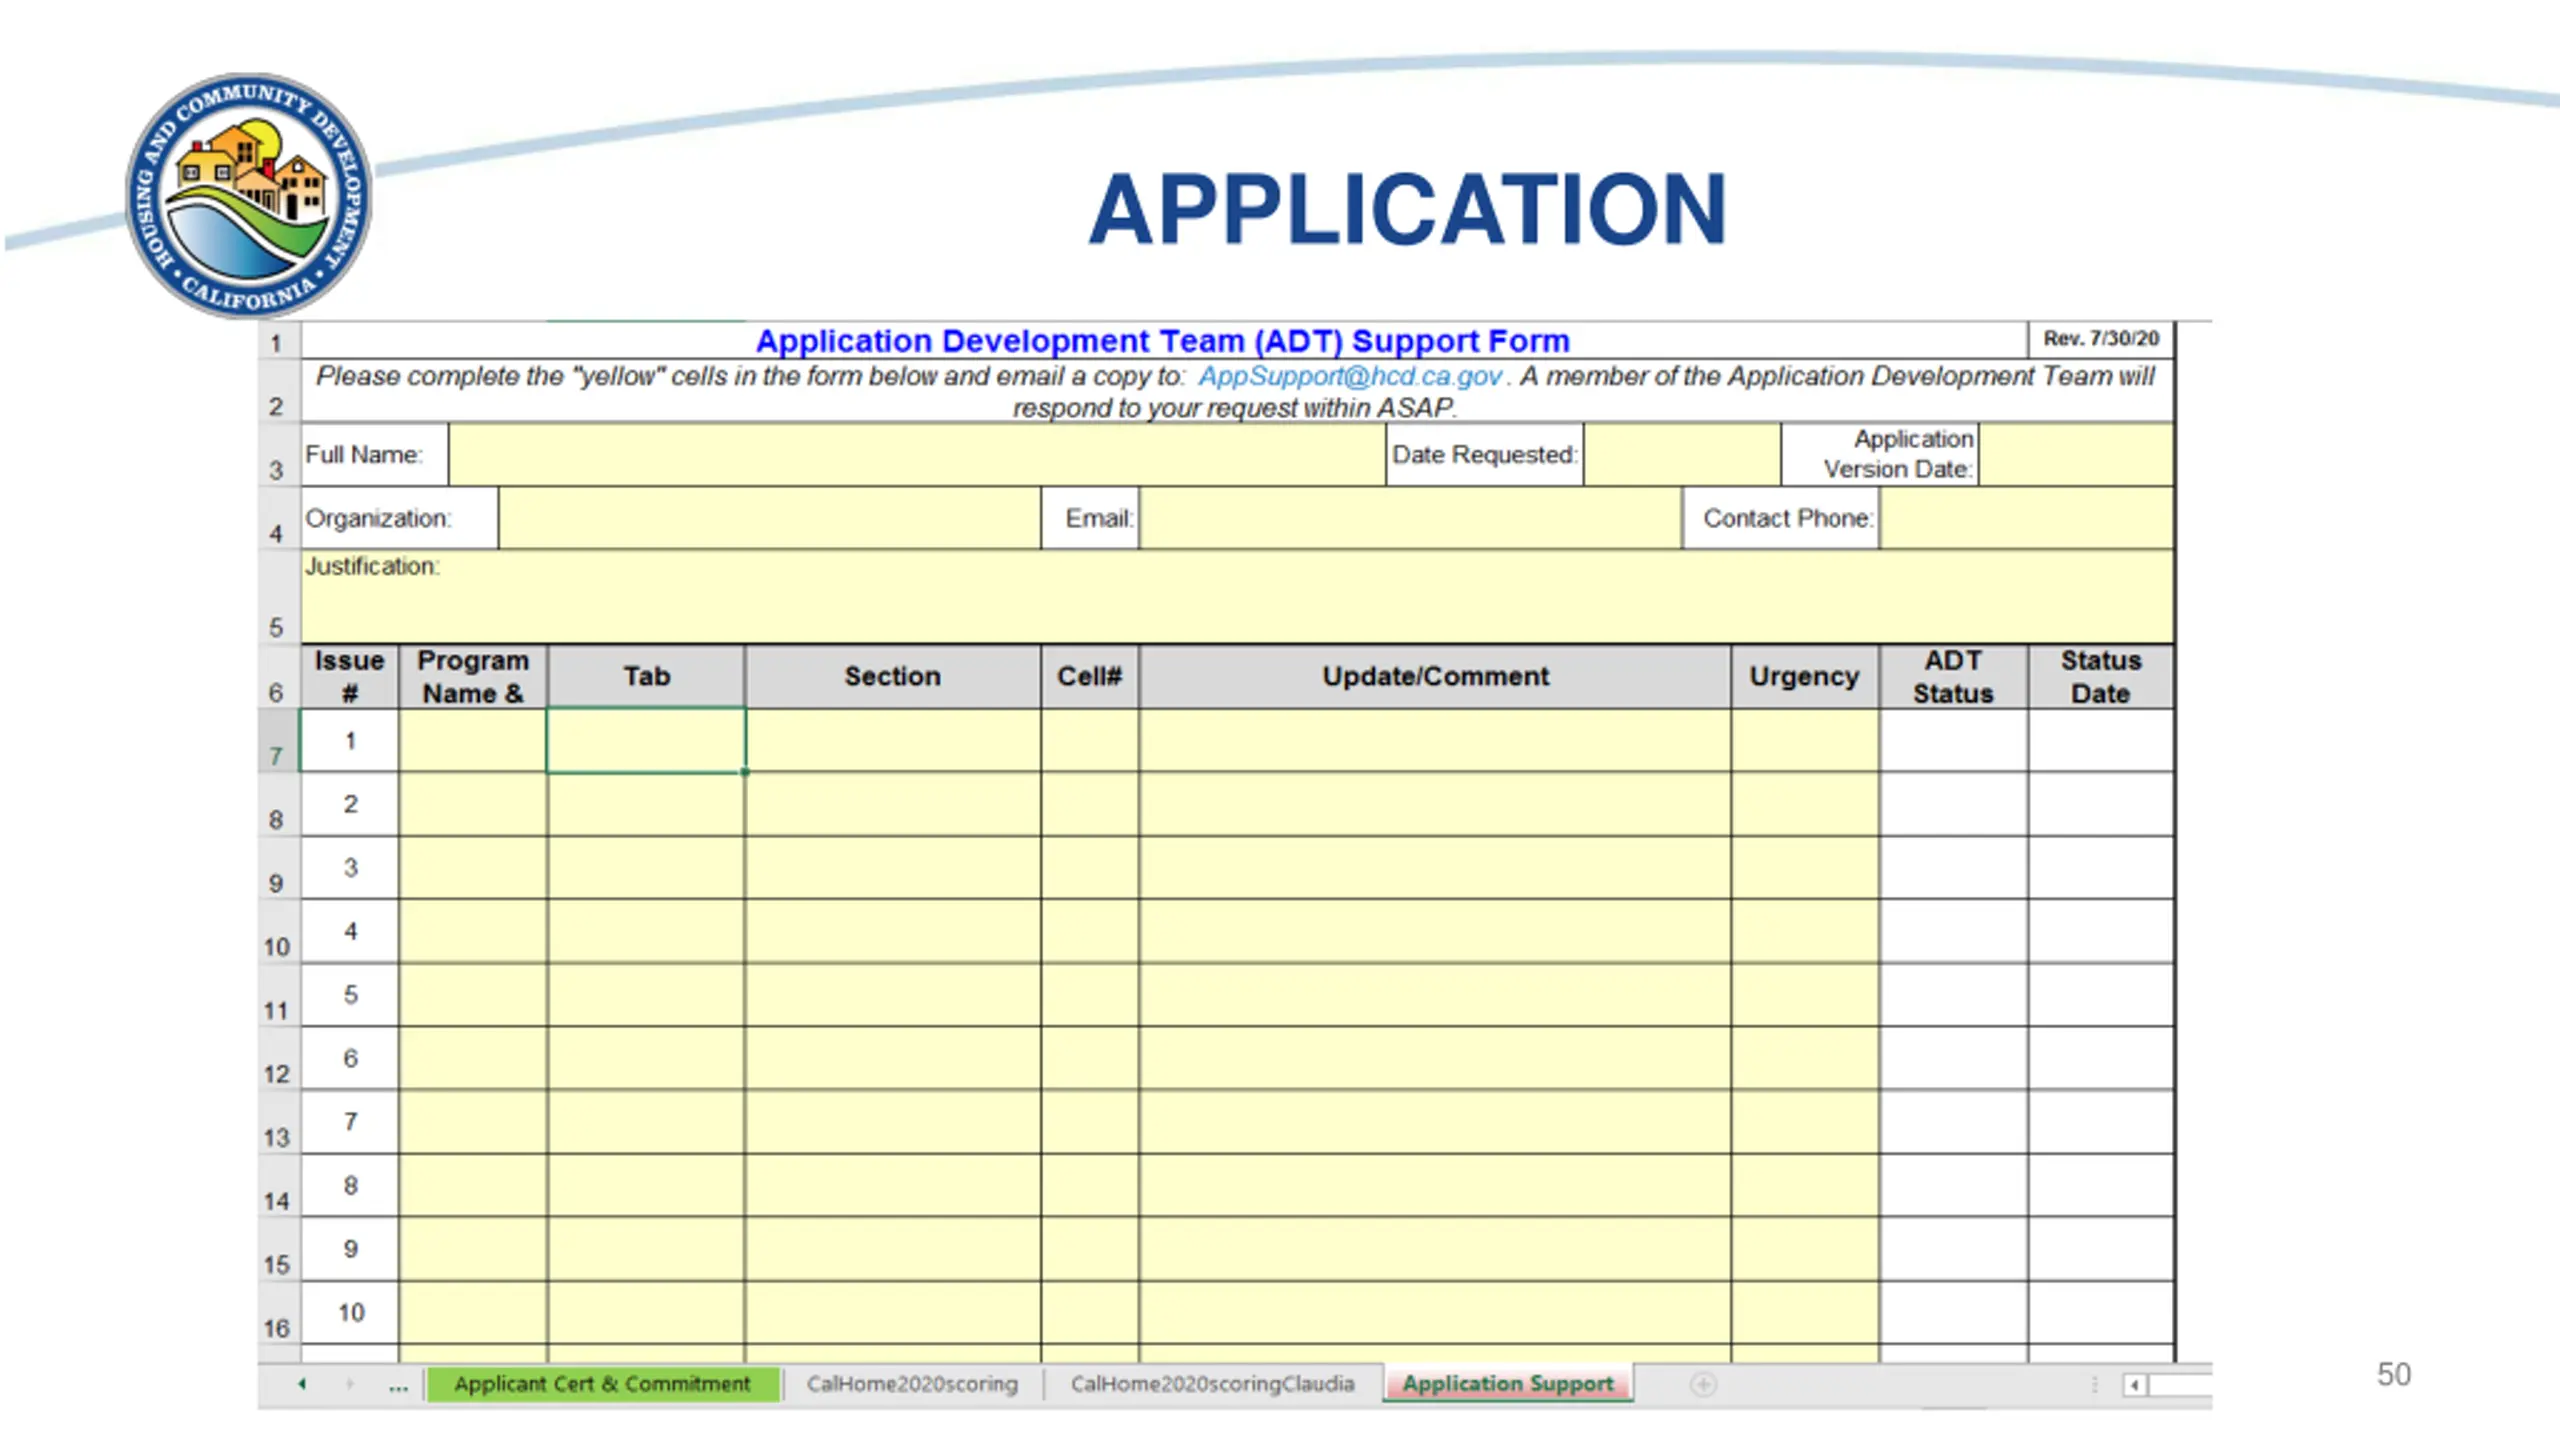Click the next sheet navigation arrow
Image resolution: width=2560 pixels, height=1440 pixels.
tap(350, 1384)
